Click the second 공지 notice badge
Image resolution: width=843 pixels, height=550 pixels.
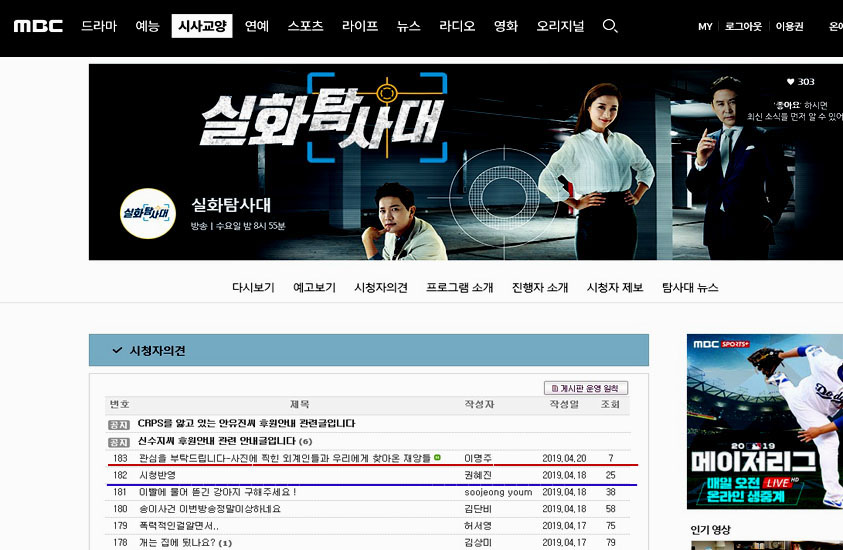pos(119,441)
